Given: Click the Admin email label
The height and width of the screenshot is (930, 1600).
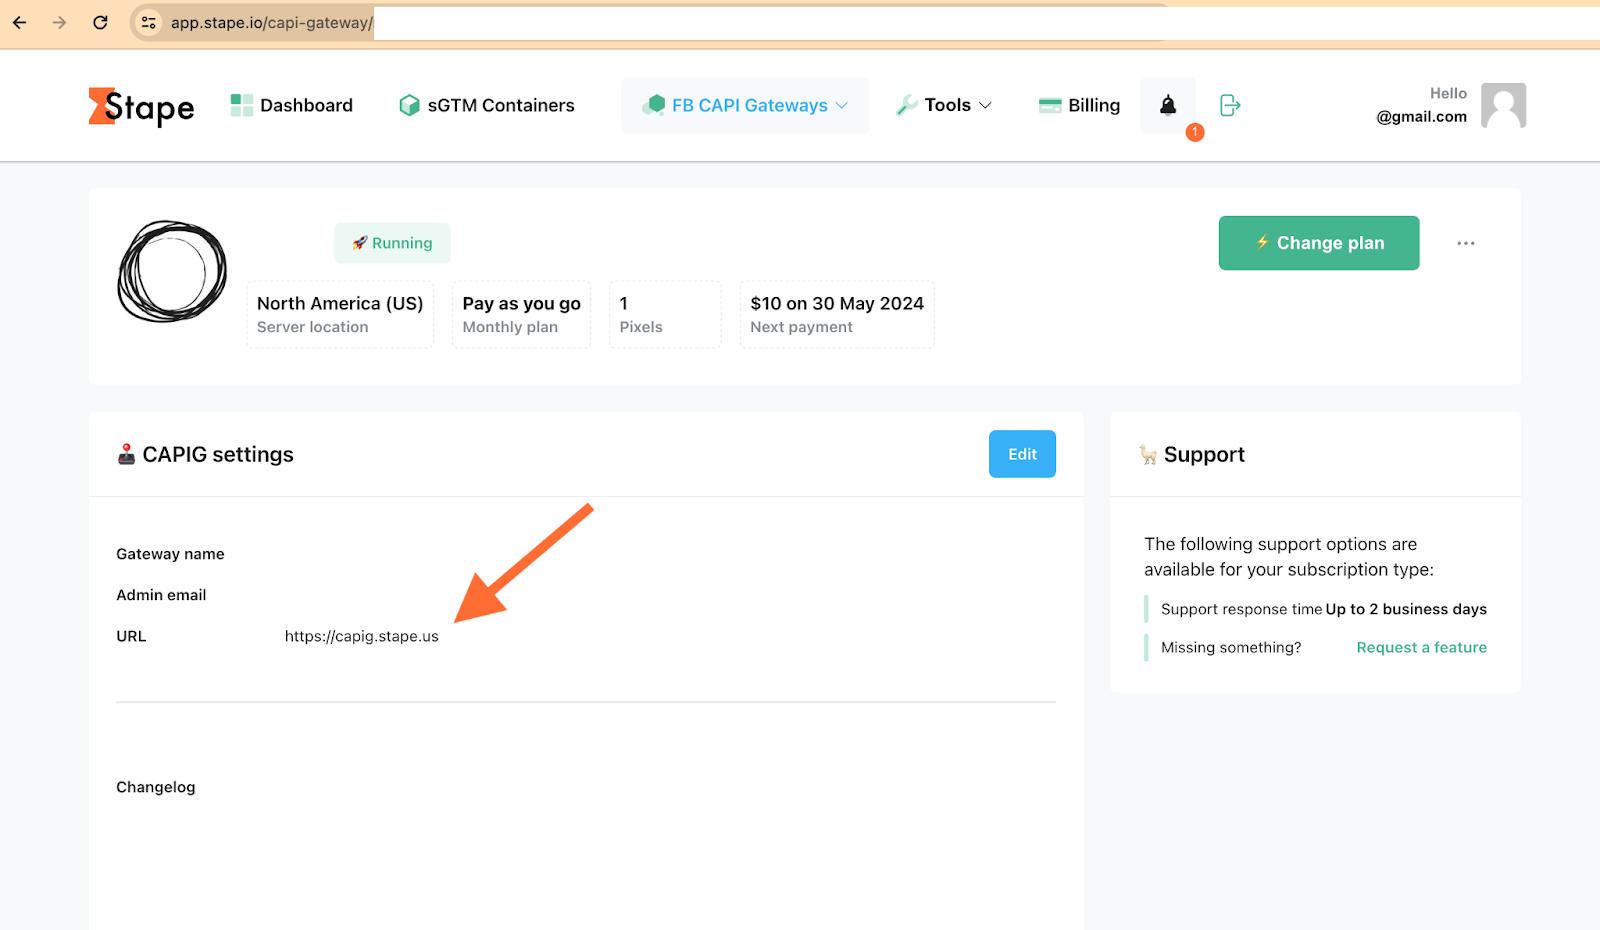Looking at the screenshot, I should pyautogui.click(x=161, y=595).
